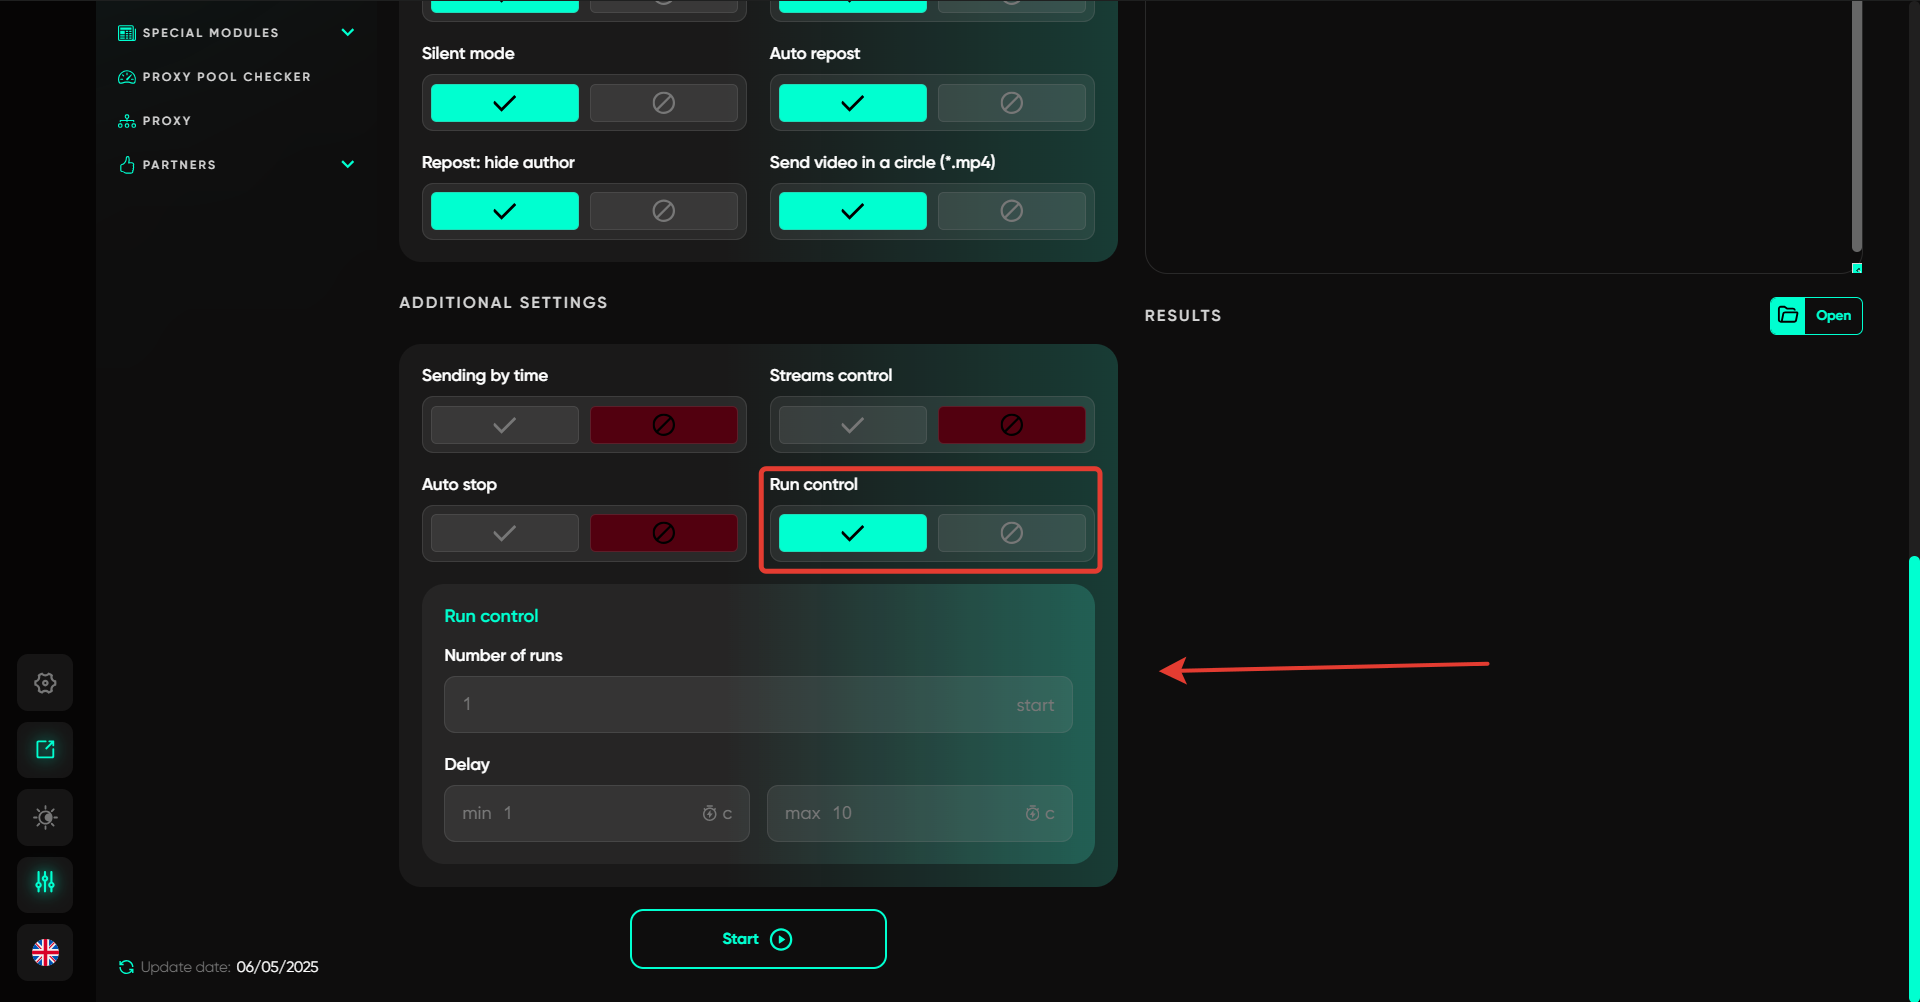Screen dimensions: 1920x1002
Task: Change language via the UK flag icon
Action: pos(45,952)
